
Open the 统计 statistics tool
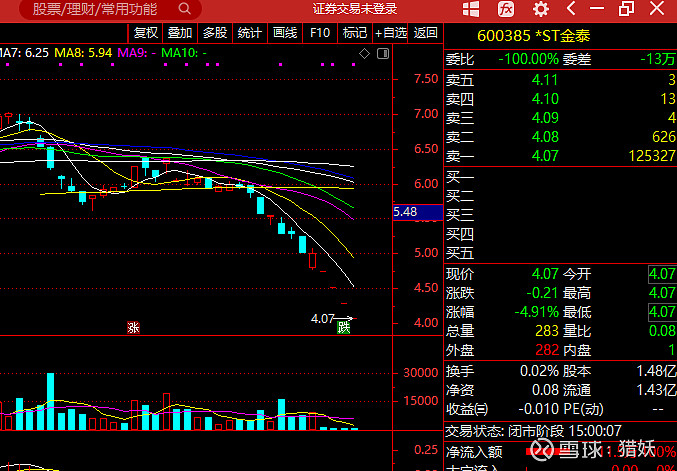[x=249, y=32]
